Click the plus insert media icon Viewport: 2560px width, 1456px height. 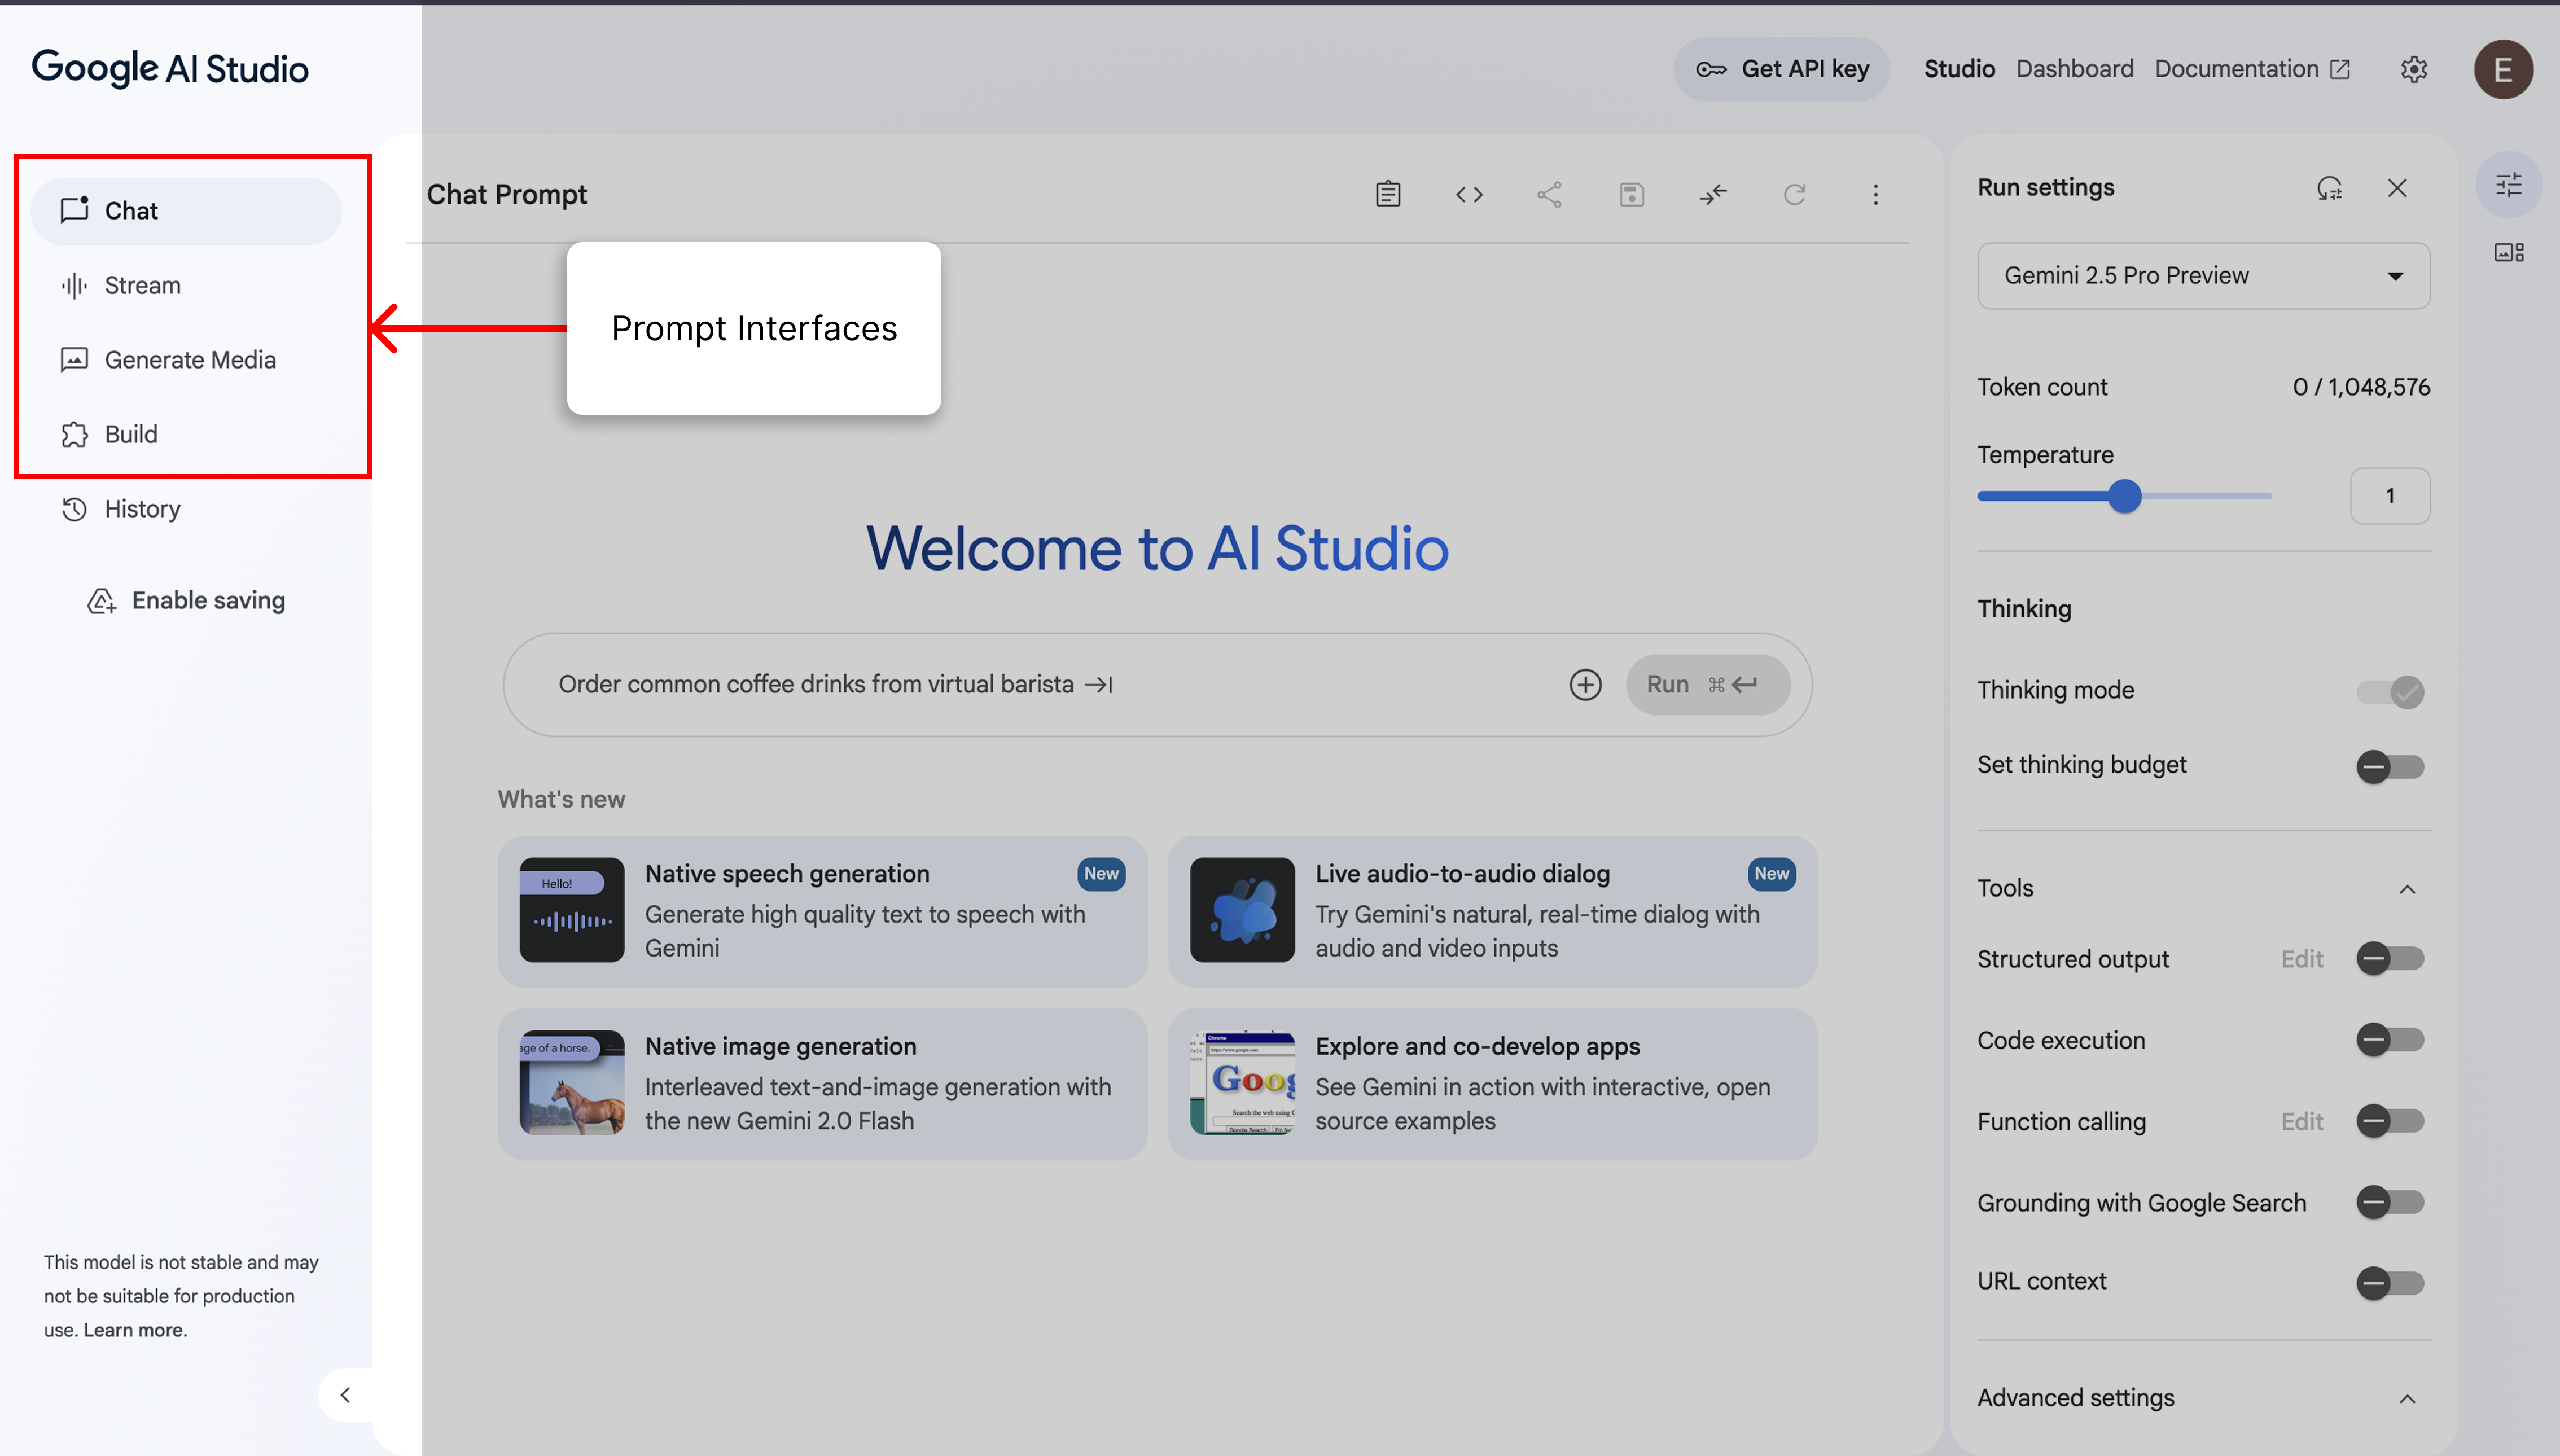click(x=1585, y=684)
